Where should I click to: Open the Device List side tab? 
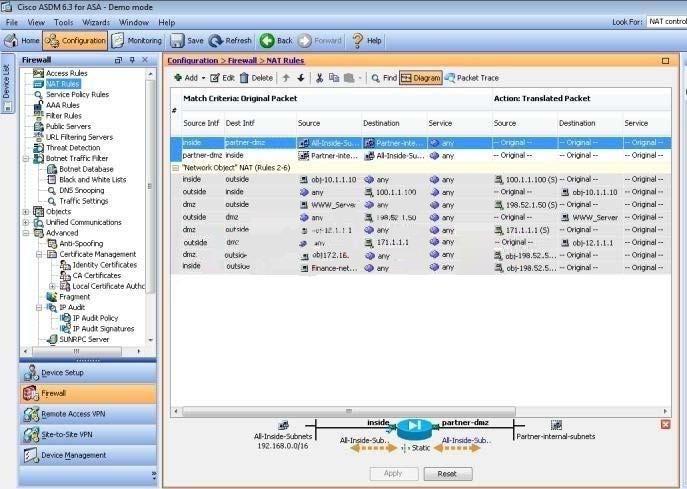pos(7,83)
